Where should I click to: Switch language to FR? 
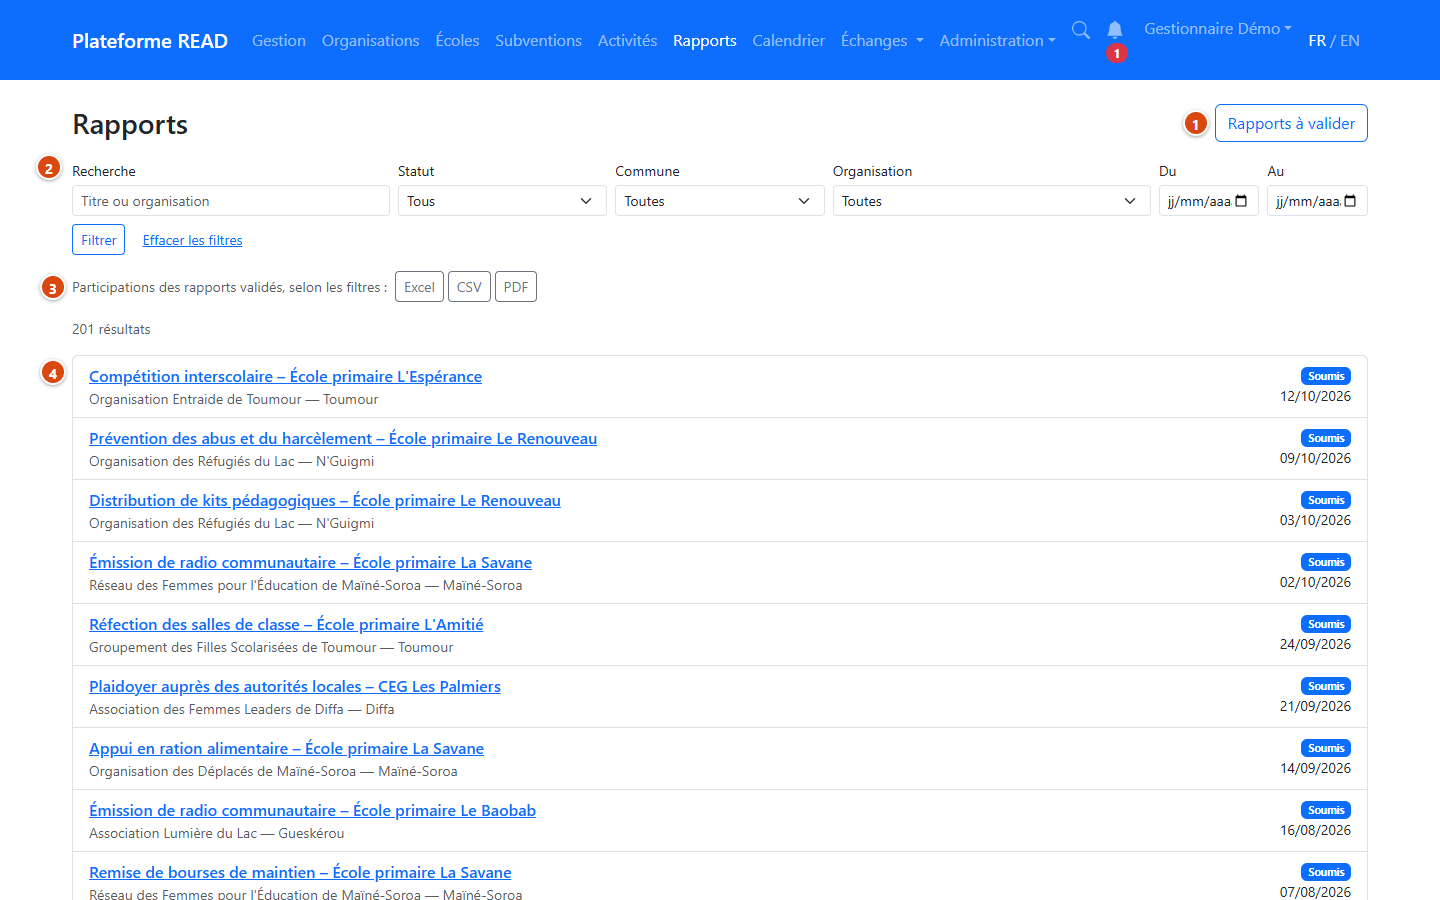1317,41
